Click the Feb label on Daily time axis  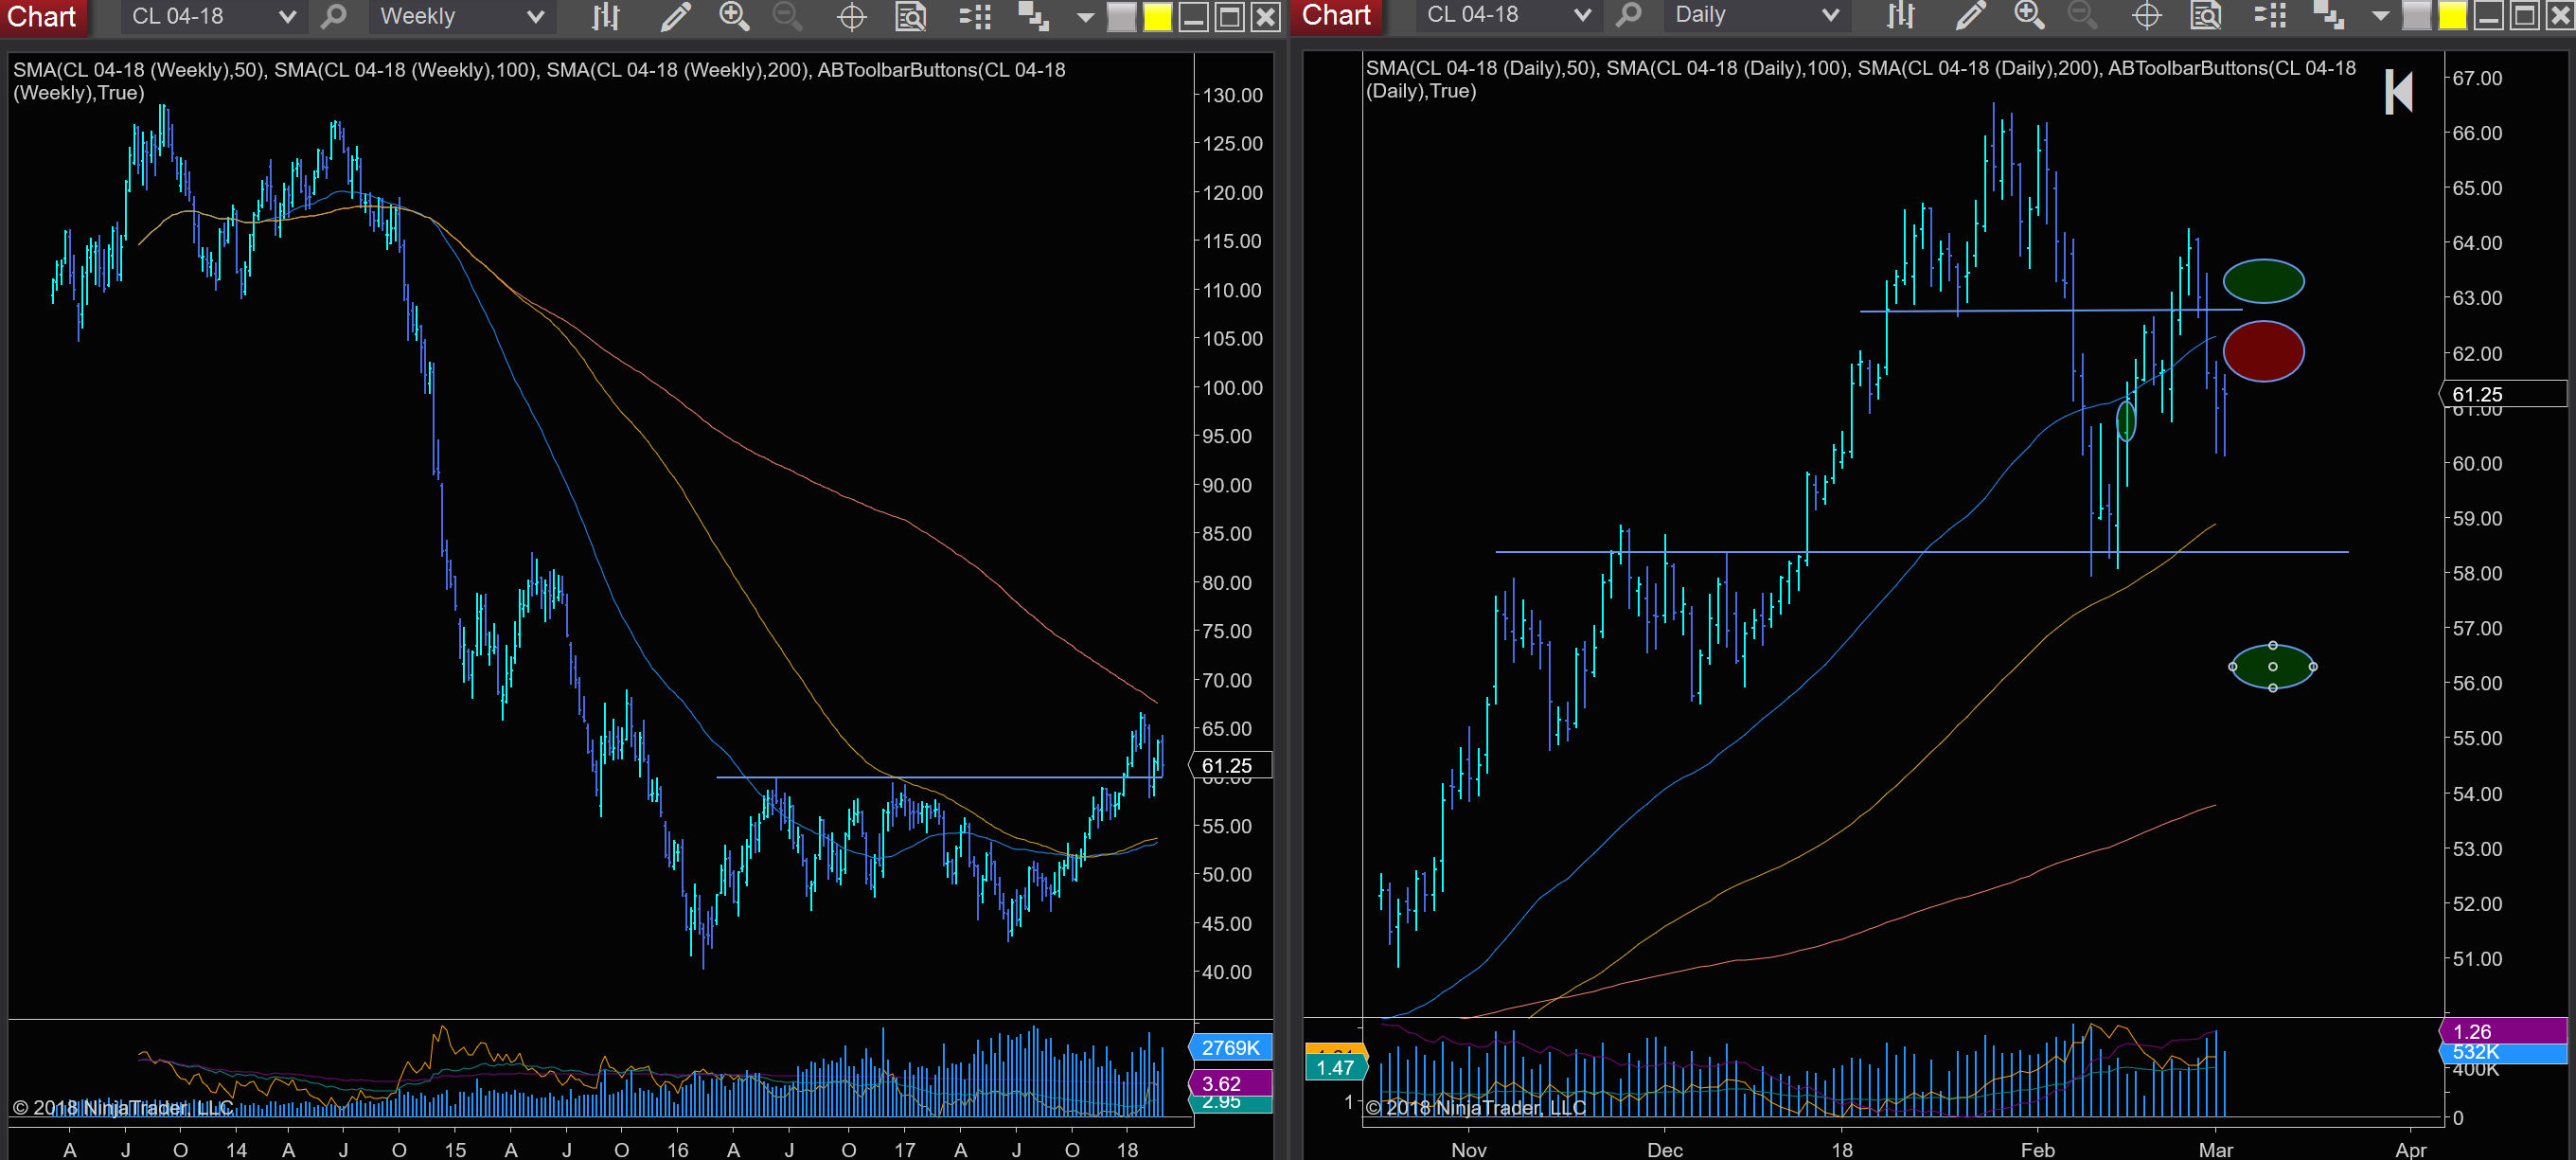tap(2037, 1150)
